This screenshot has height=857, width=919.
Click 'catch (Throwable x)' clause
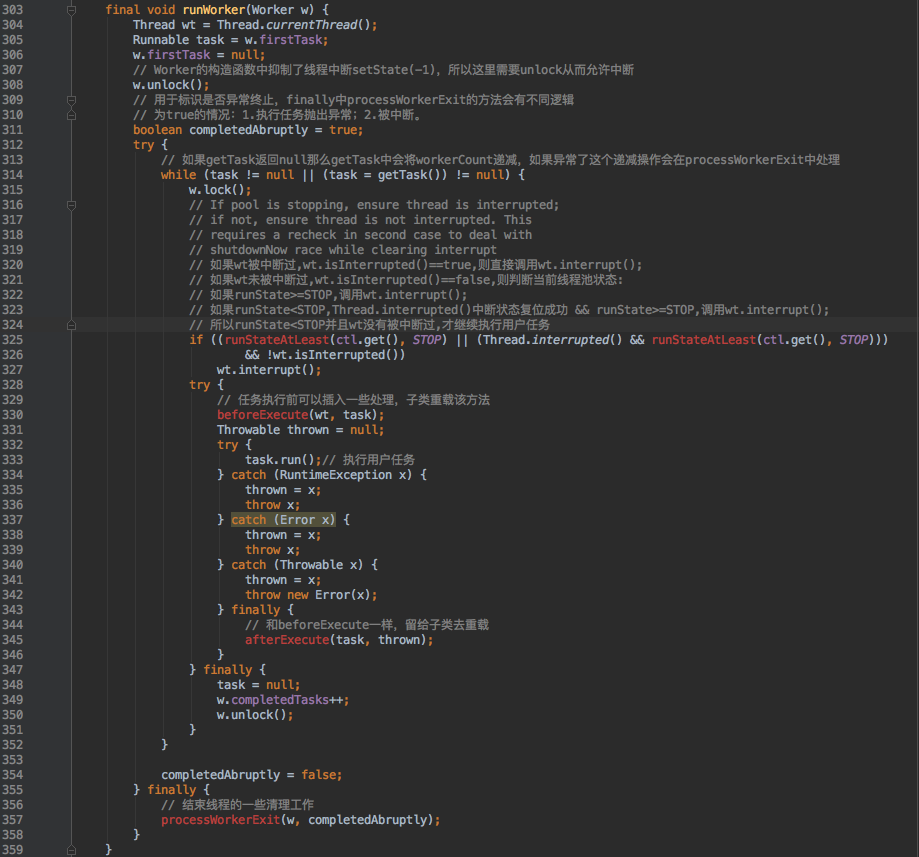(297, 565)
